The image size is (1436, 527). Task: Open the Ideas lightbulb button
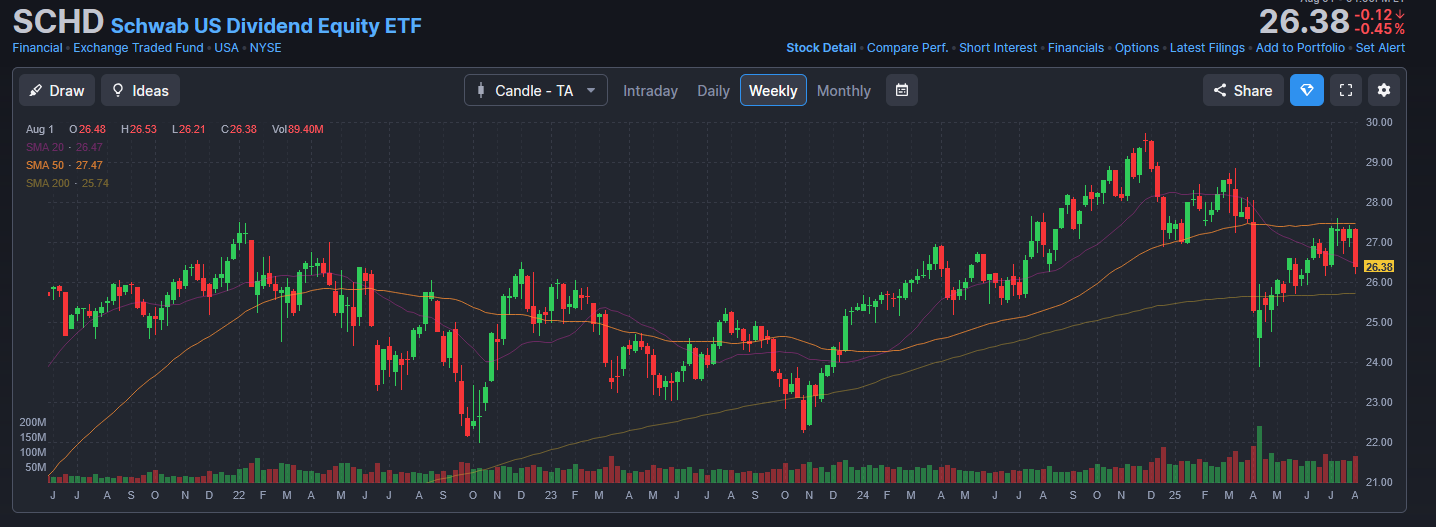[140, 90]
